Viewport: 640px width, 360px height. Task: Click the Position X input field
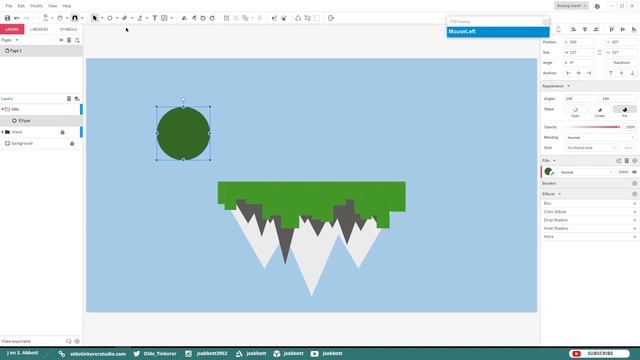coord(579,42)
